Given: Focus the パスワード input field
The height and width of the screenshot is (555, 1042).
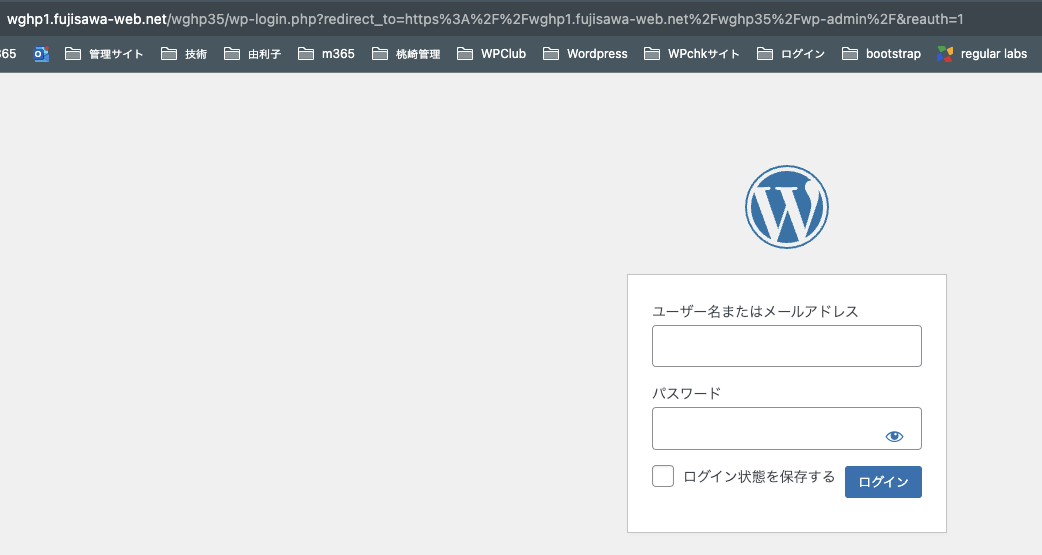Looking at the screenshot, I should (x=787, y=429).
